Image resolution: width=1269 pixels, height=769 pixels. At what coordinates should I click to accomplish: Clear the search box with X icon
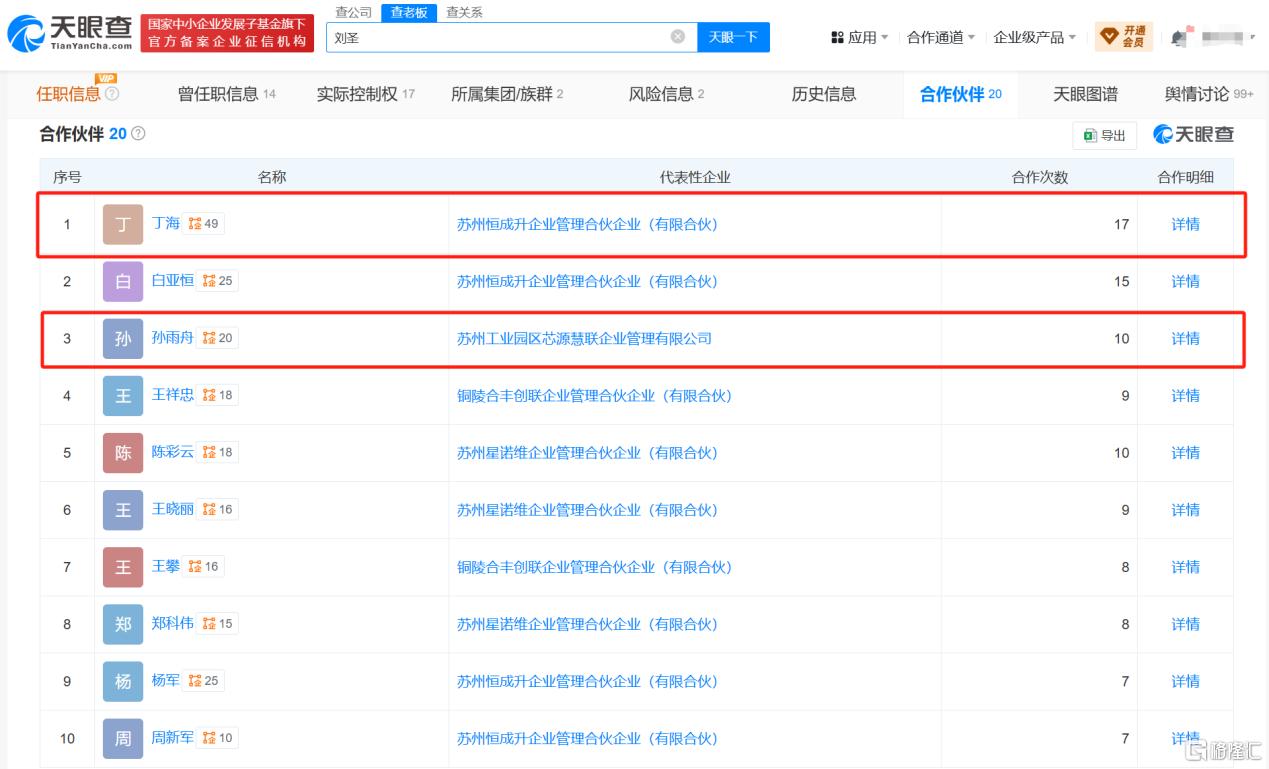677,37
